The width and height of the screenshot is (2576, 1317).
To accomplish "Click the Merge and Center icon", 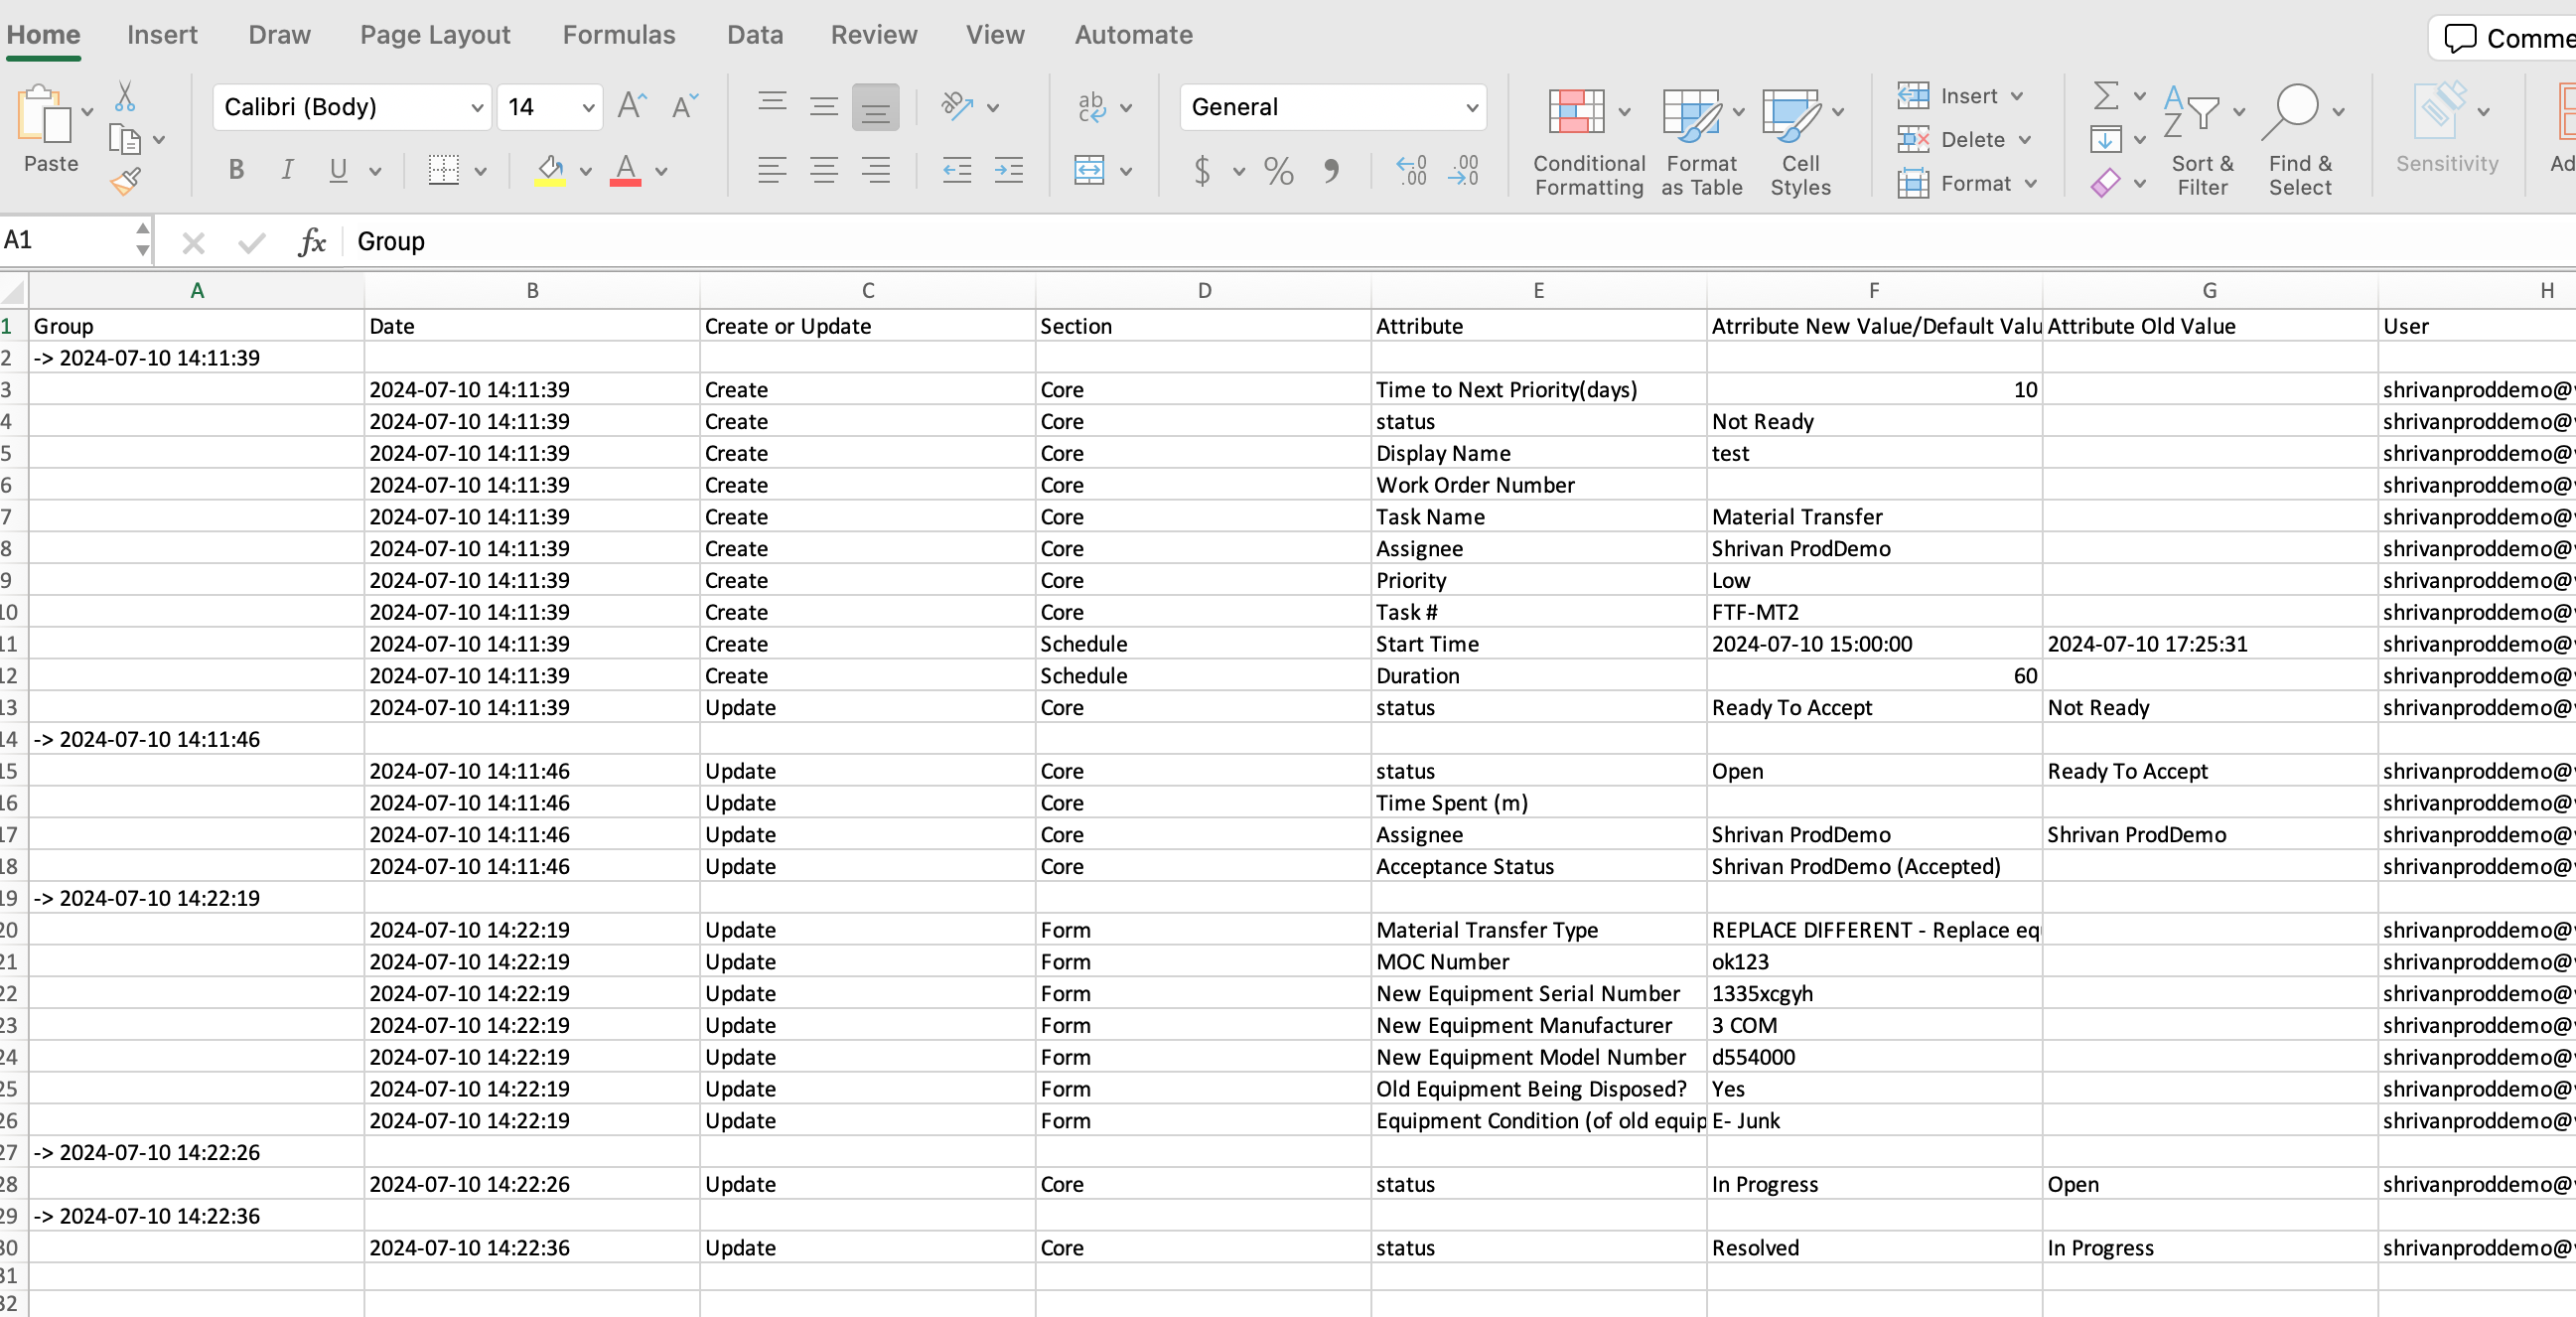I will click(x=1089, y=170).
